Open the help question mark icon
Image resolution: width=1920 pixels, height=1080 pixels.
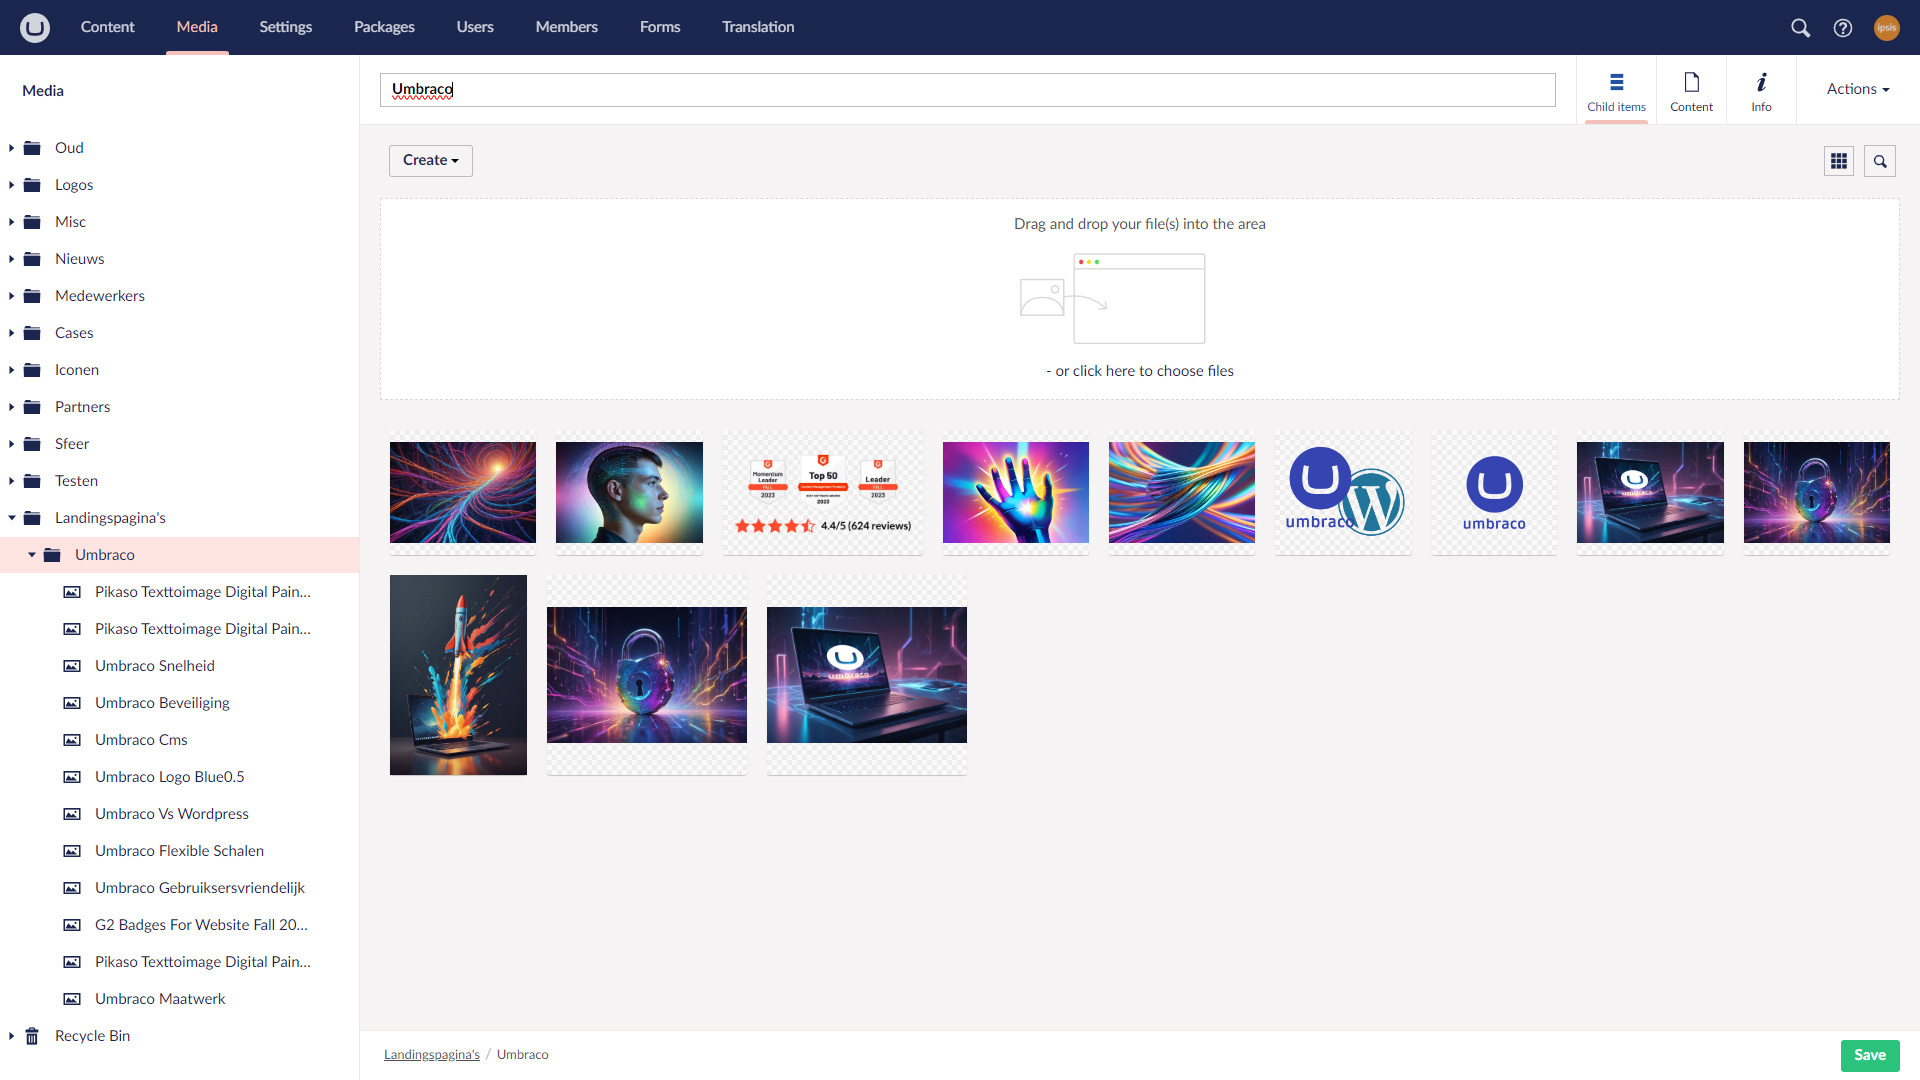pyautogui.click(x=1843, y=28)
